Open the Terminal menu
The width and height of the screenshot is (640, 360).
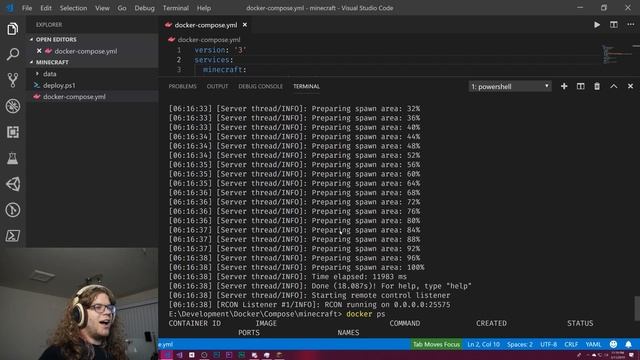(176, 8)
